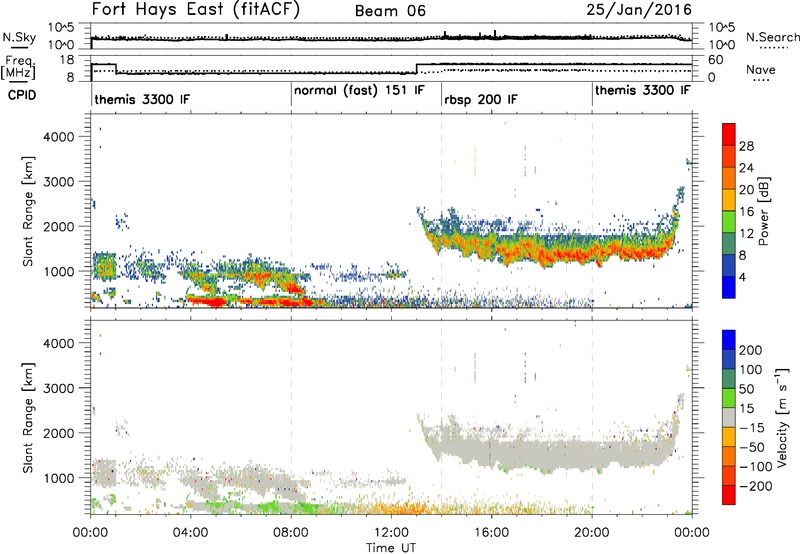Click the 'rbsp 200 IF' CPID label
Screen dimensions: 800x554
[x=481, y=100]
